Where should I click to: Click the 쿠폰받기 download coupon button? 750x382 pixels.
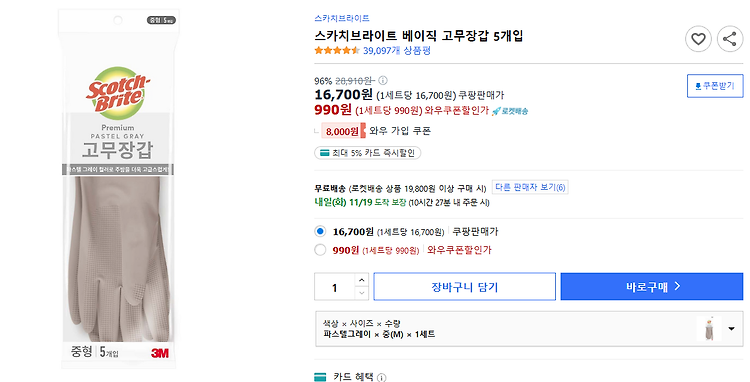coord(715,86)
